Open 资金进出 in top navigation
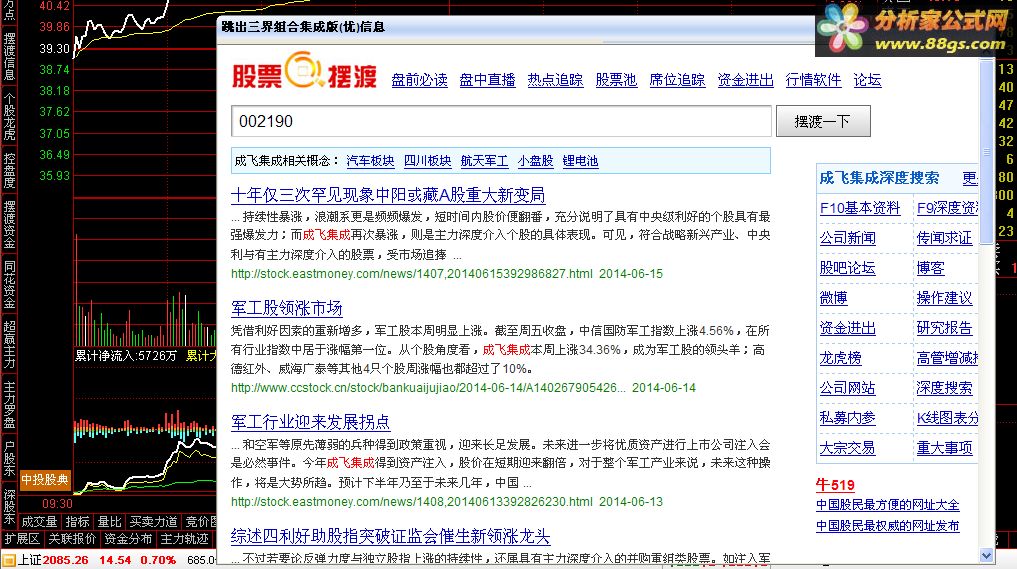This screenshot has width=1017, height=569. click(x=745, y=80)
